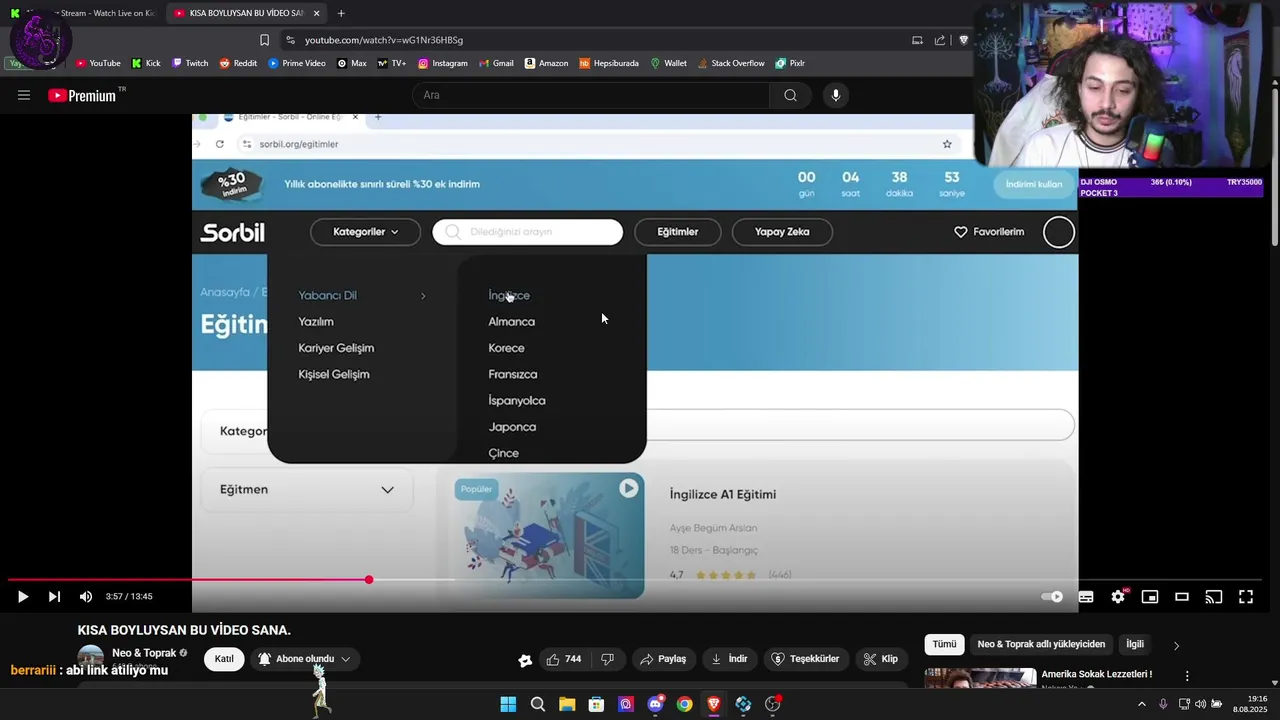Open options for Amerika Sokak Lezzetleri video
This screenshot has width=1280, height=720.
[1187, 677]
